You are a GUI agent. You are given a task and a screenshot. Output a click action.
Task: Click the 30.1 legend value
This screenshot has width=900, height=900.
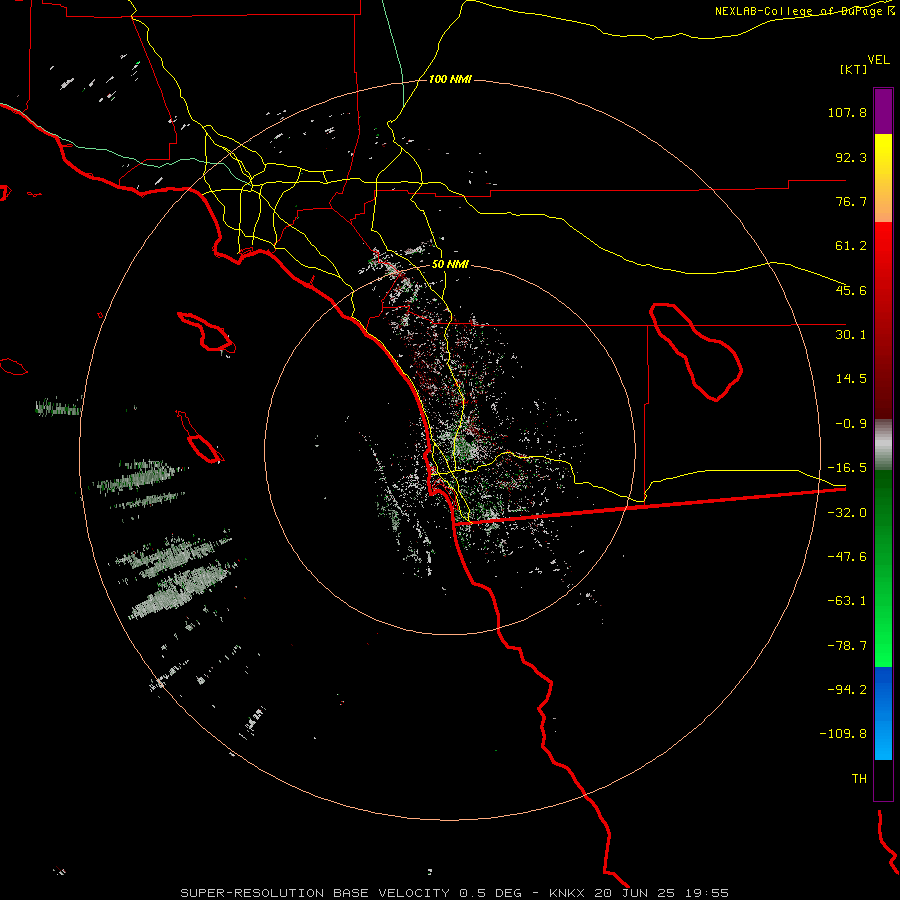coord(851,335)
